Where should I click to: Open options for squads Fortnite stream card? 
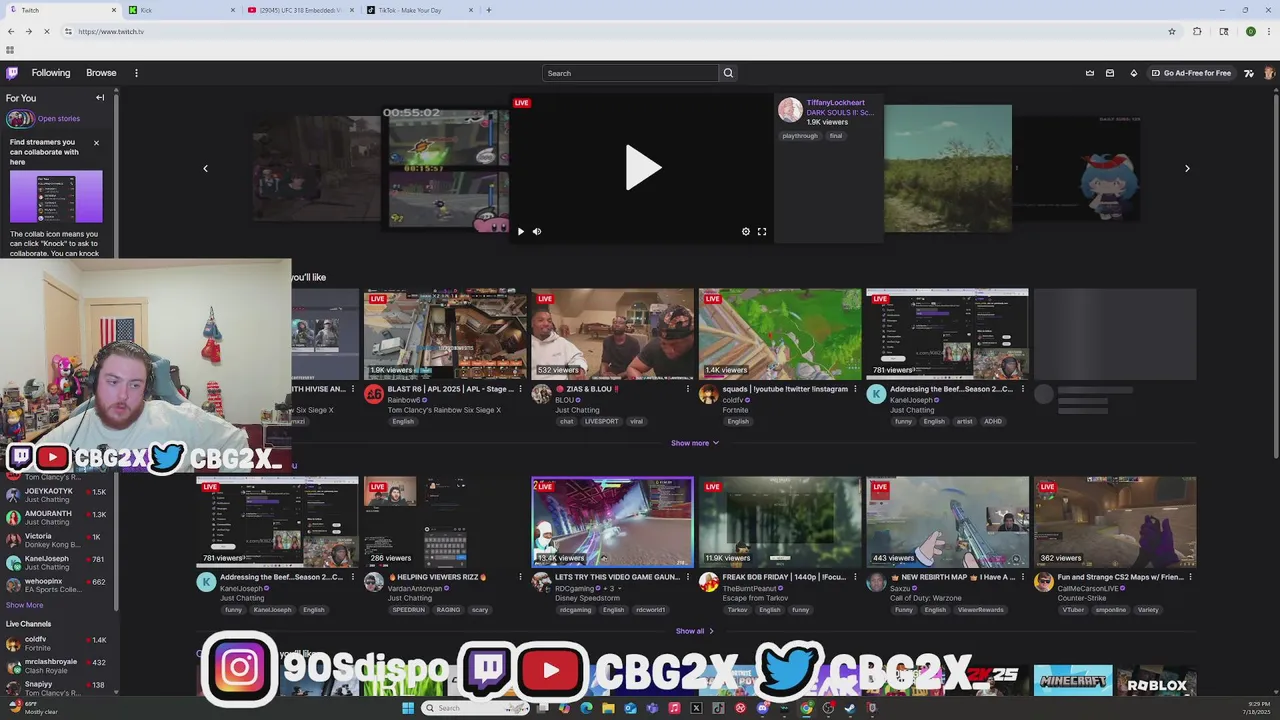855,389
